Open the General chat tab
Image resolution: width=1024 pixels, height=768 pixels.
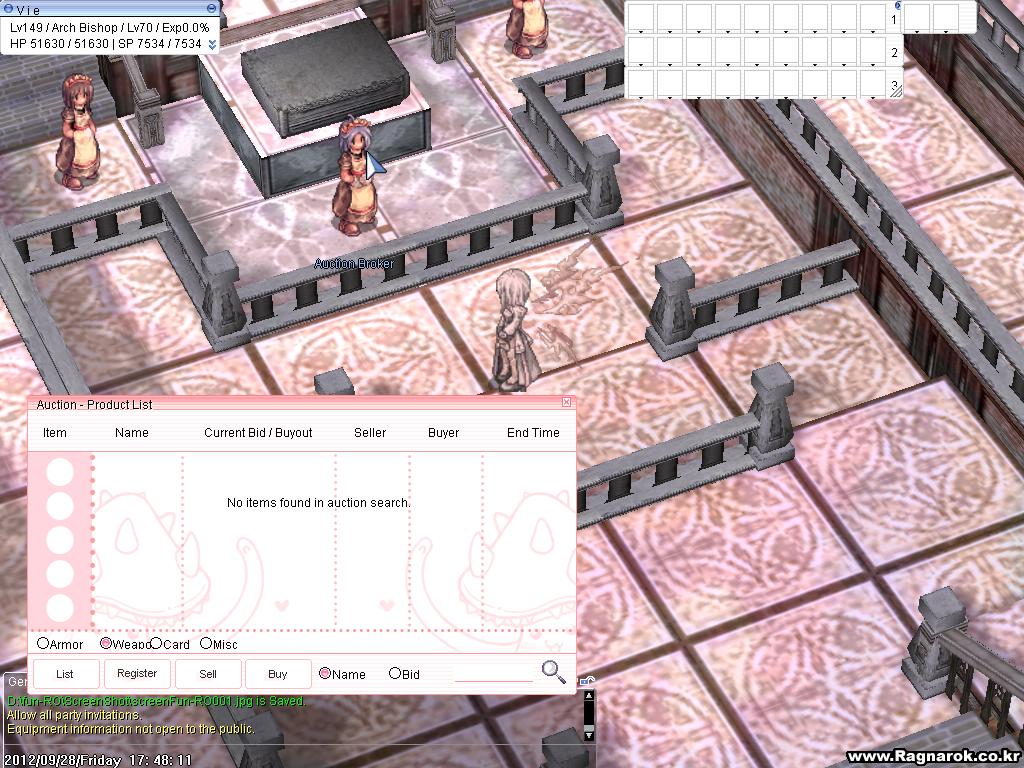tap(16, 681)
